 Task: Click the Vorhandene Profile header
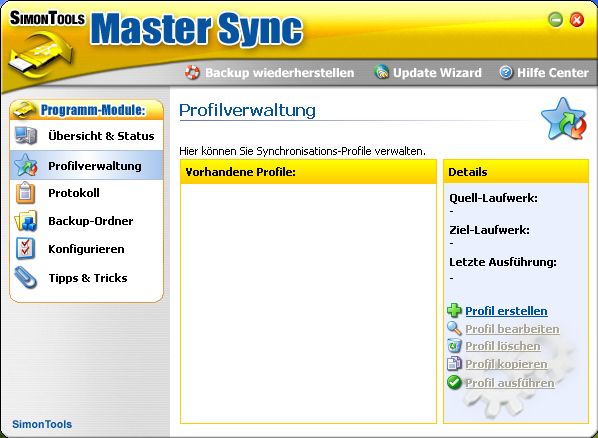pyautogui.click(x=308, y=172)
